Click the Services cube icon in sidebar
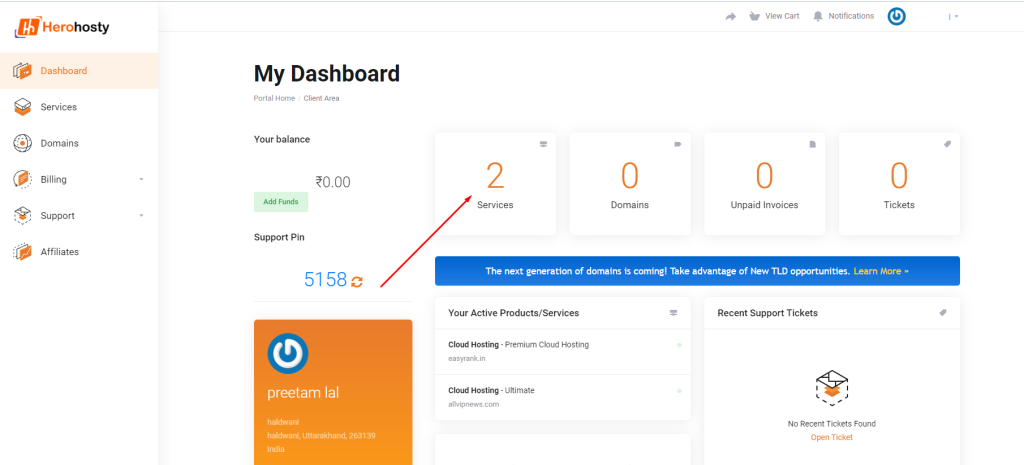Image resolution: width=1024 pixels, height=465 pixels. pos(22,107)
